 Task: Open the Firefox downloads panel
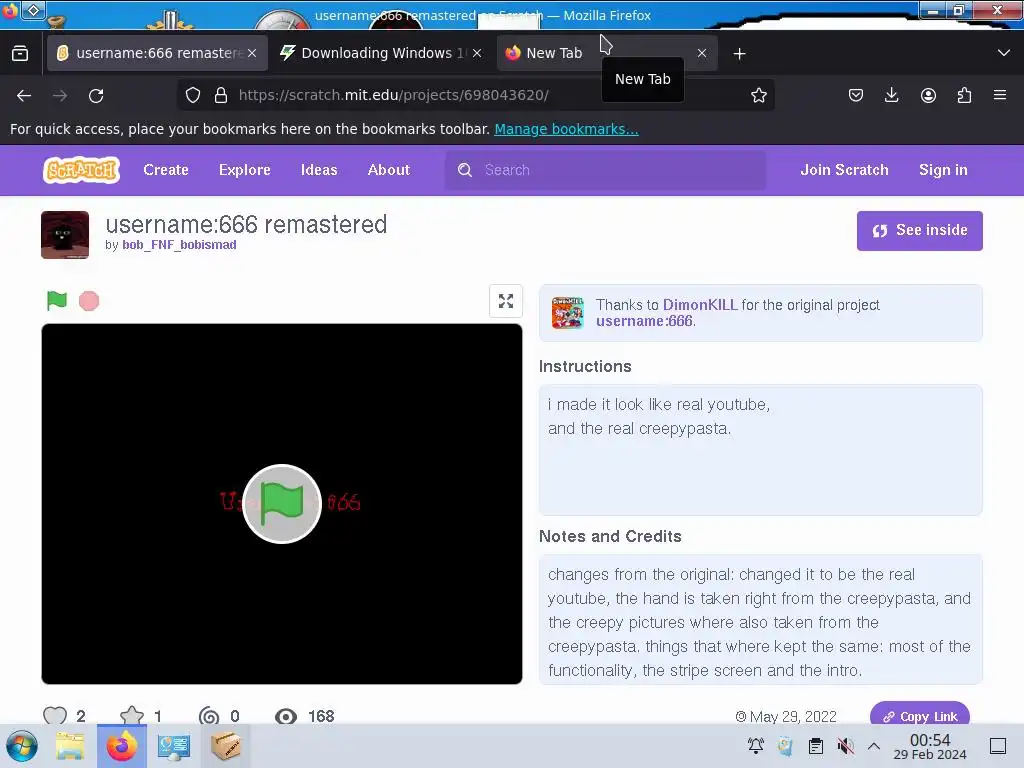[891, 95]
